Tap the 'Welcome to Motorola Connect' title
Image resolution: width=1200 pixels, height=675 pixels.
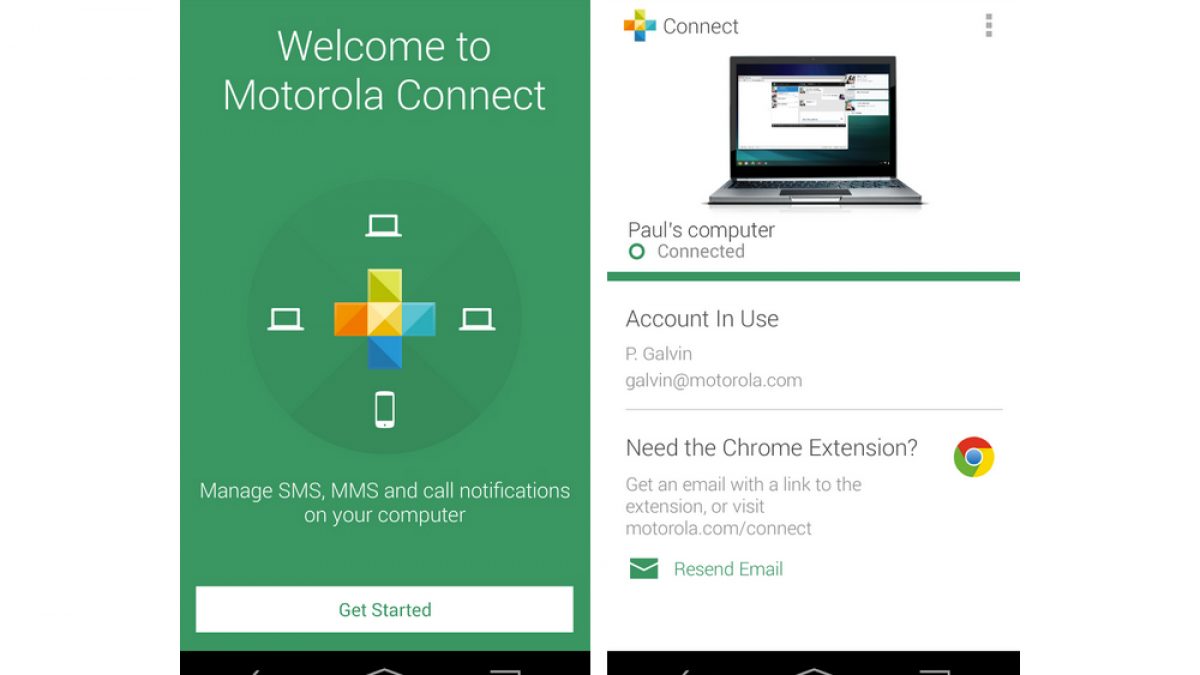[x=384, y=71]
